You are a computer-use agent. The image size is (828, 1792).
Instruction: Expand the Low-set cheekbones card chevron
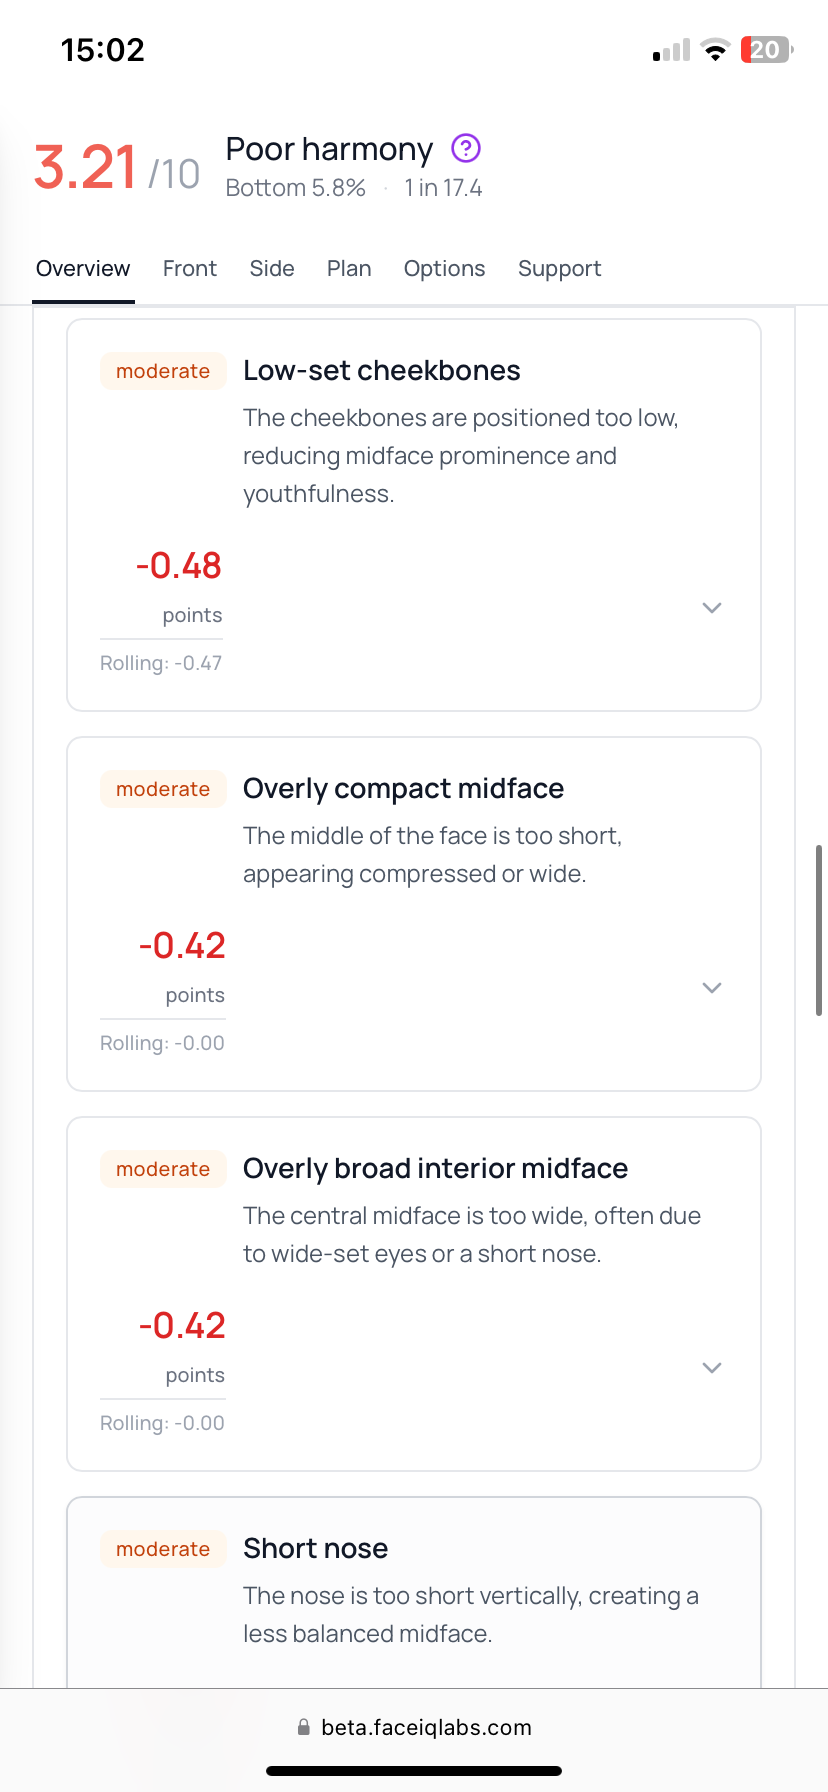click(712, 608)
